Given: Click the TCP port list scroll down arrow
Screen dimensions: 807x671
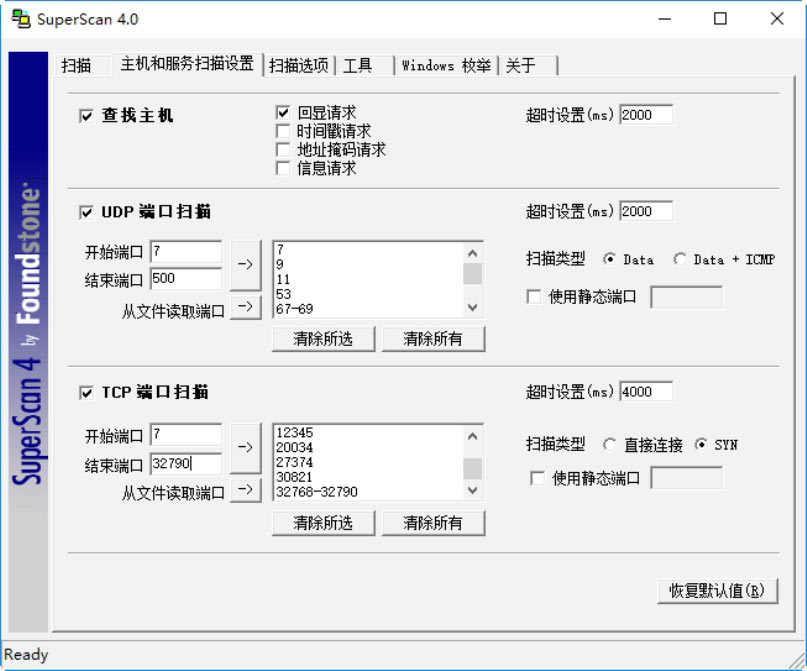Looking at the screenshot, I should (472, 490).
